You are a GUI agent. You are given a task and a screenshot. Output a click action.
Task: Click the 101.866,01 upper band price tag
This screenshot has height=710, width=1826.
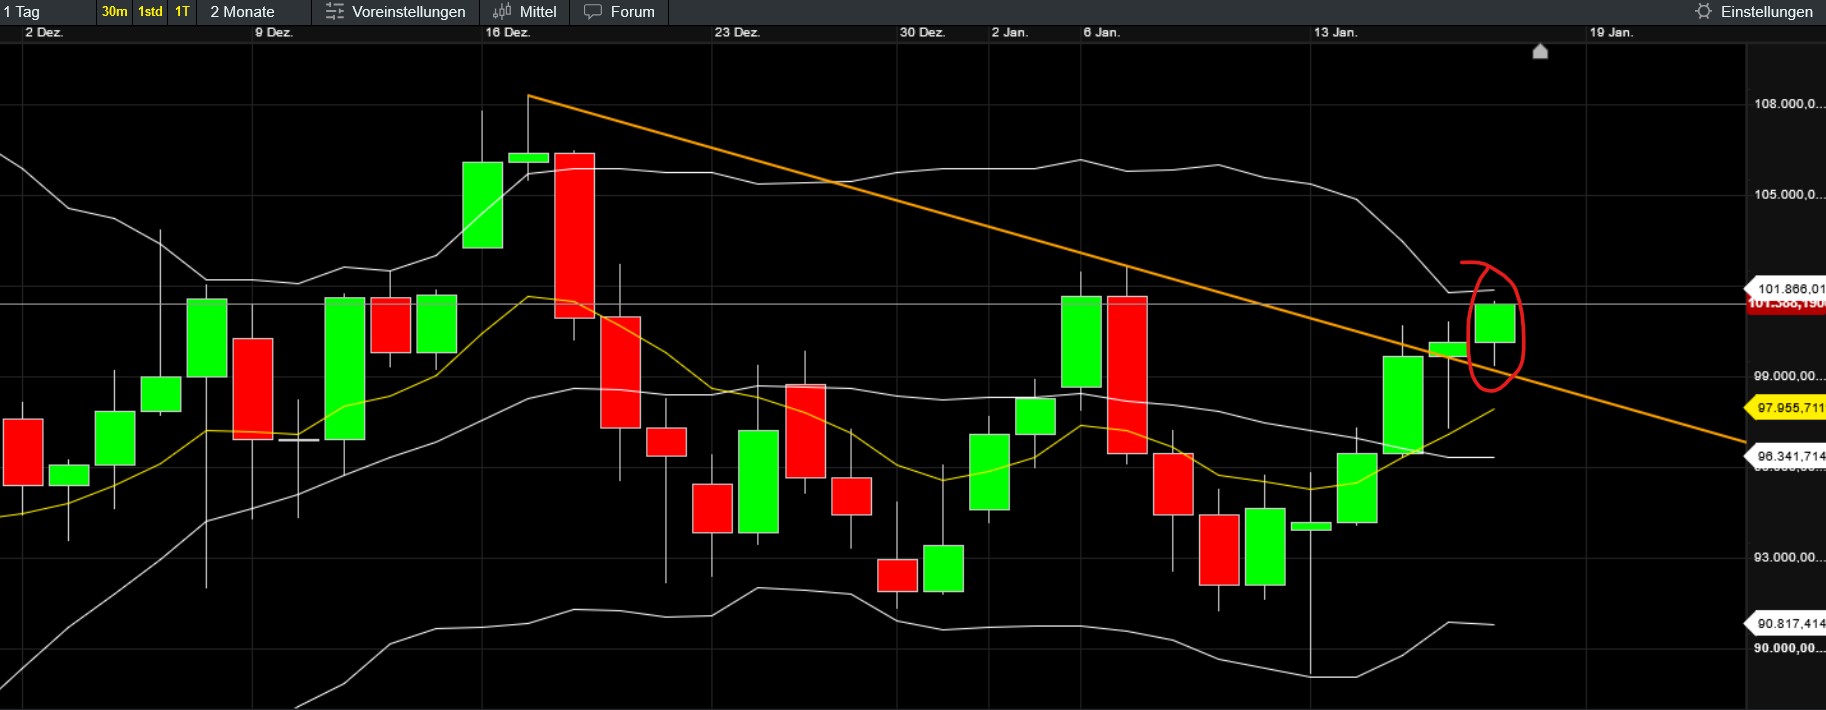tap(1786, 289)
